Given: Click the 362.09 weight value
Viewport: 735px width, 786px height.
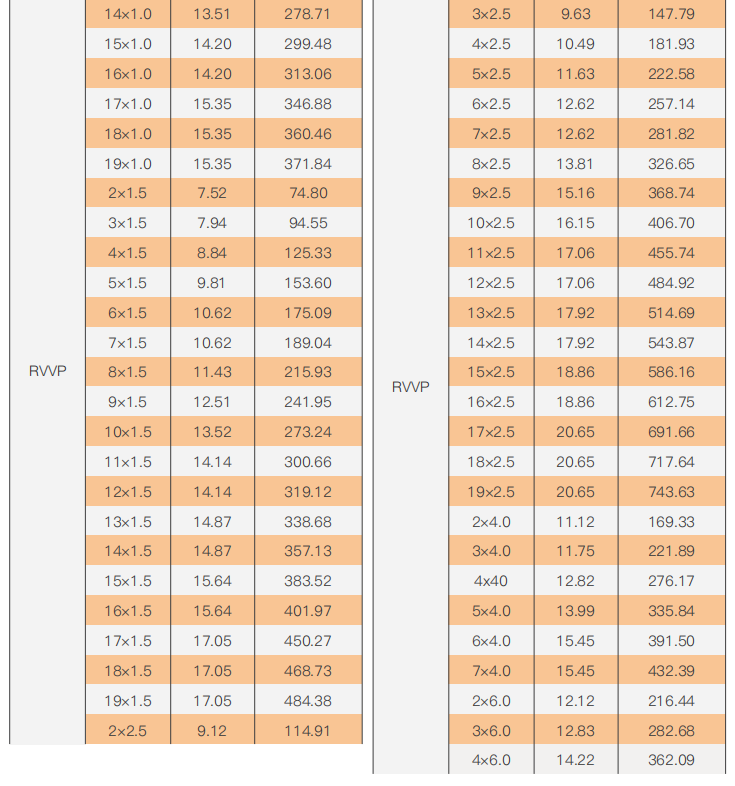Looking at the screenshot, I should coord(671,760).
